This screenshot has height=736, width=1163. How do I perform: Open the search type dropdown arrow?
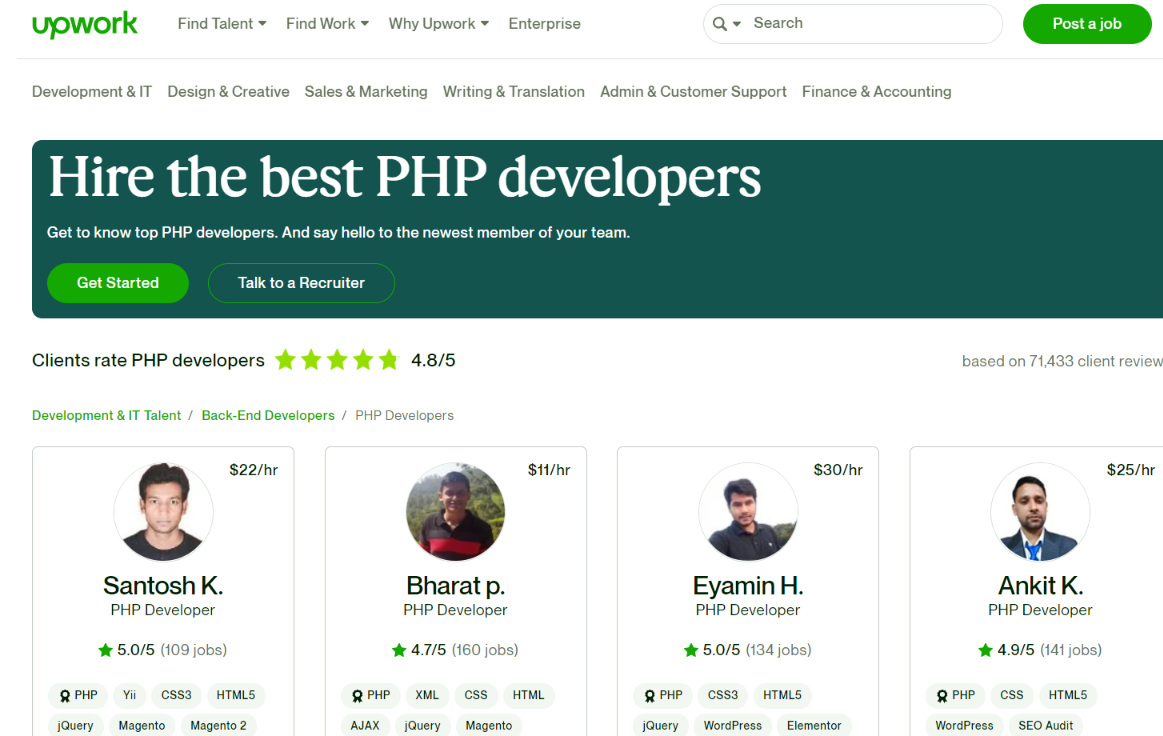pos(737,24)
